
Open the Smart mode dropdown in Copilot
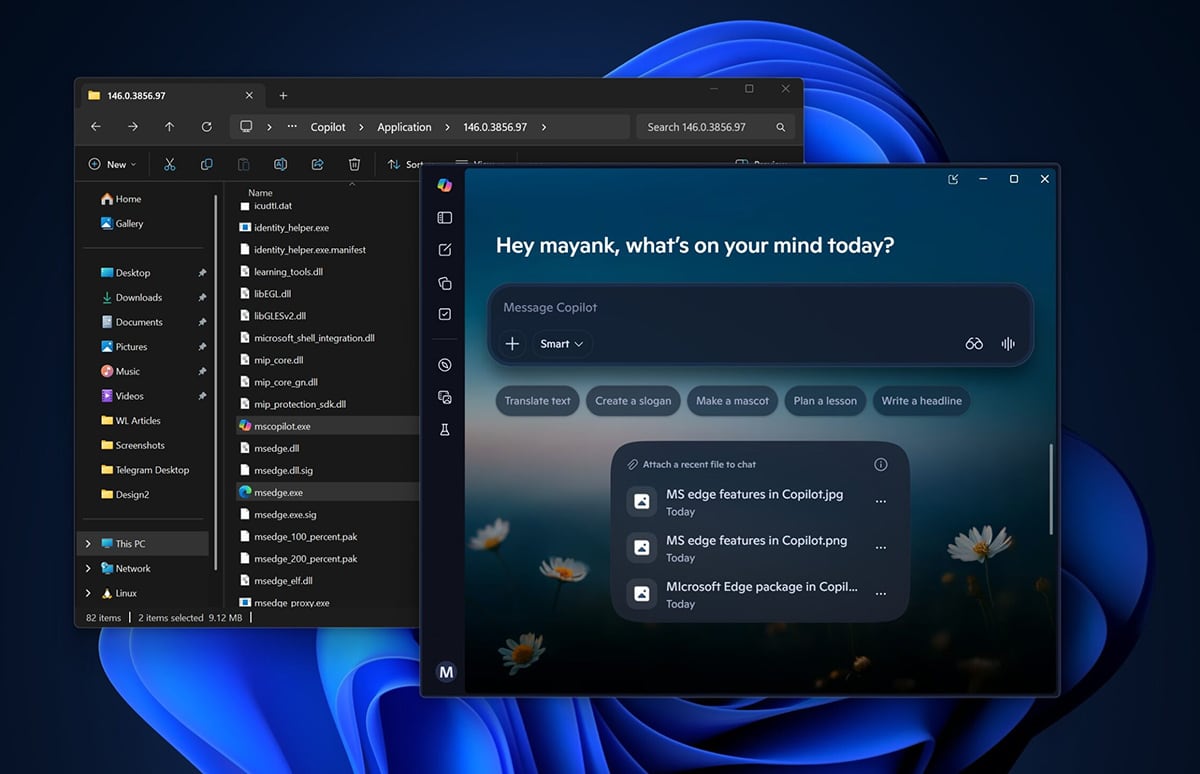pyautogui.click(x=561, y=343)
